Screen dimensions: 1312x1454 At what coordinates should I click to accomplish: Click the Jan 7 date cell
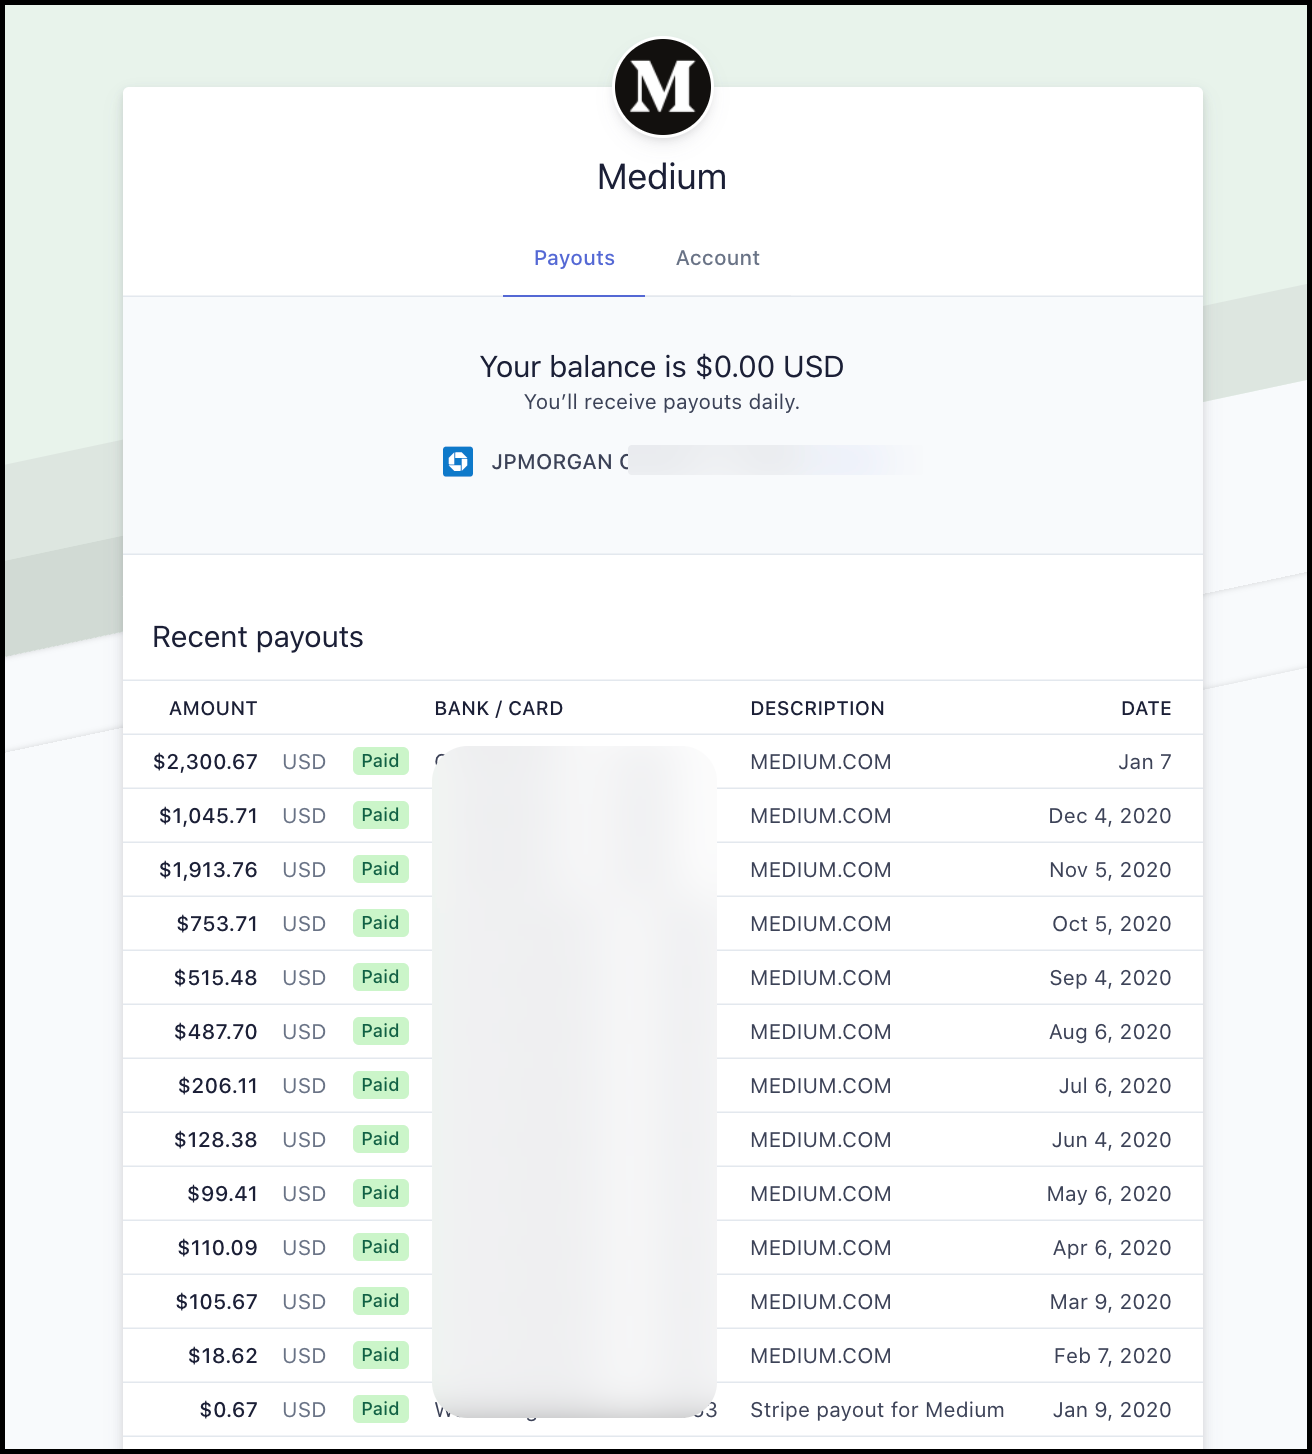(1145, 762)
